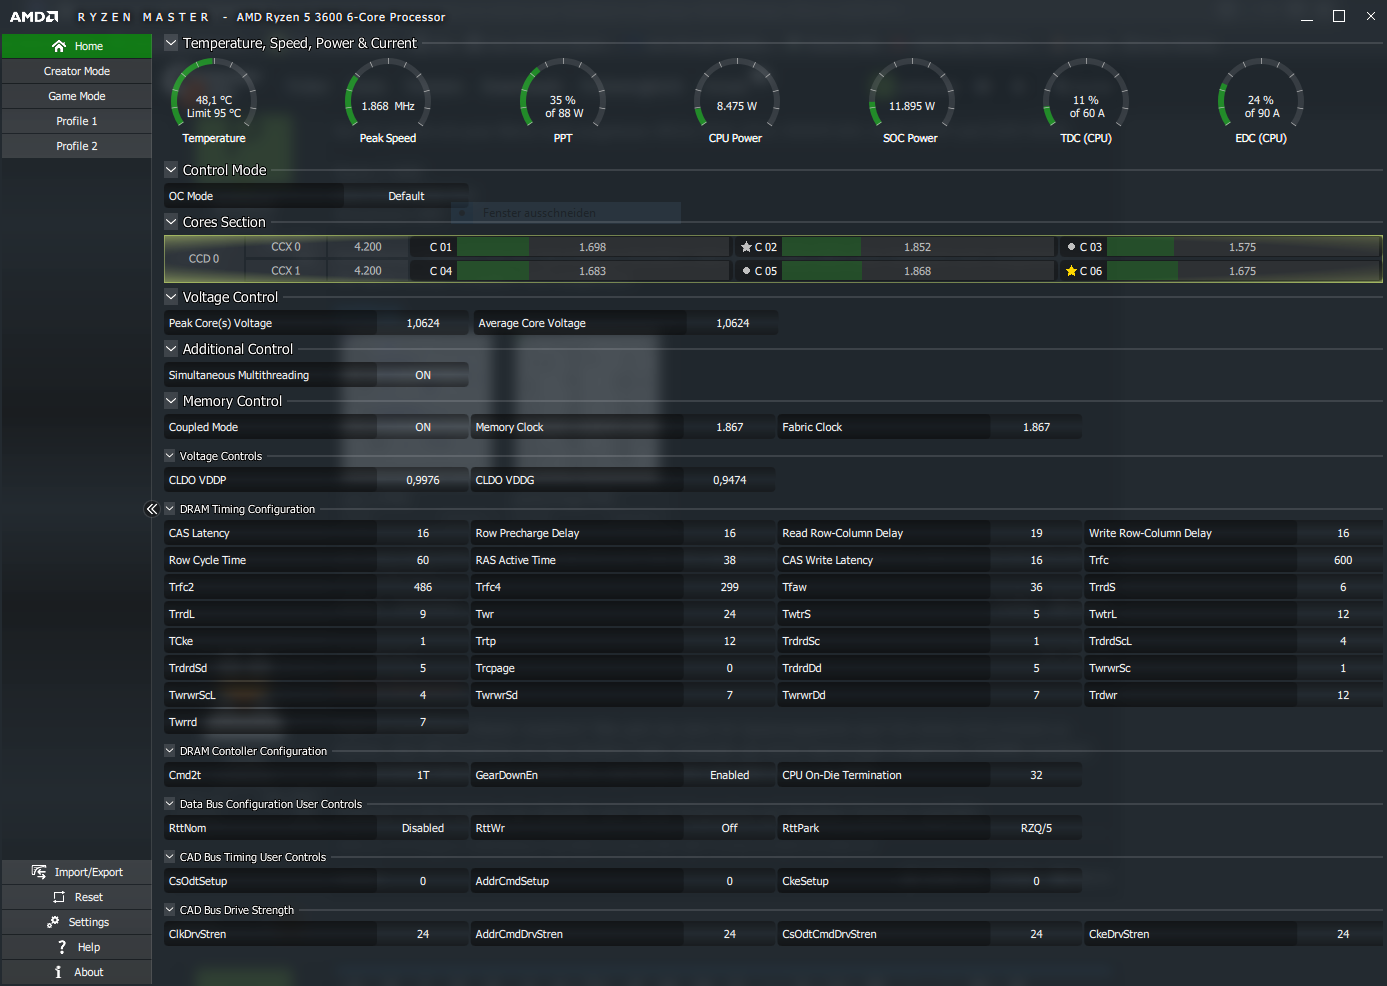Collapse CAD Bus Timing User Controls

pos(170,857)
